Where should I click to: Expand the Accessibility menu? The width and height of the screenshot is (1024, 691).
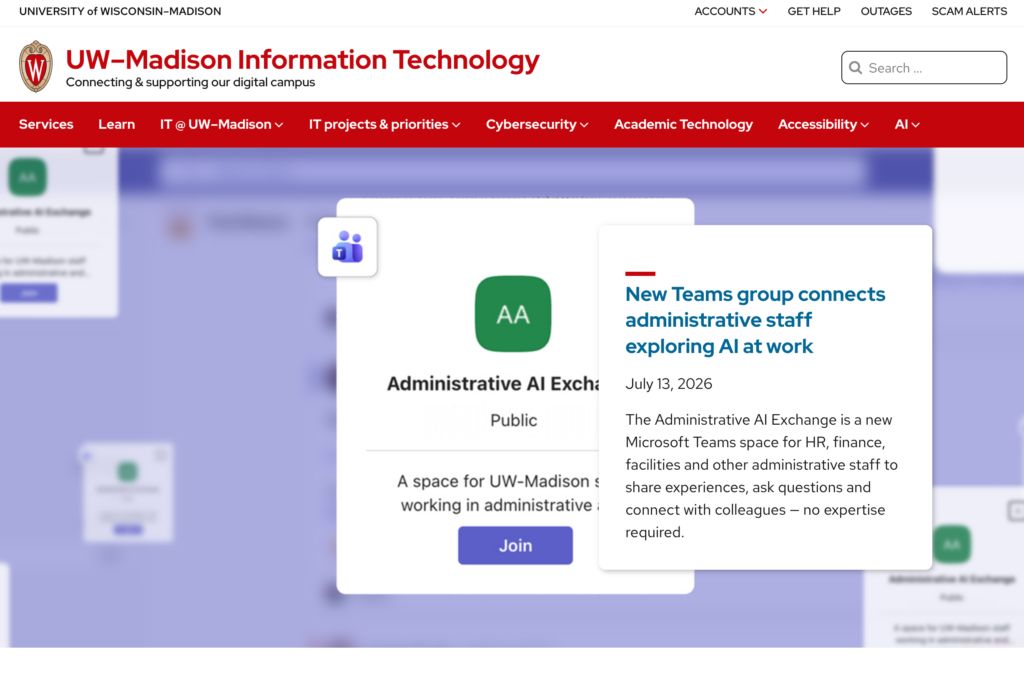pyautogui.click(x=823, y=124)
